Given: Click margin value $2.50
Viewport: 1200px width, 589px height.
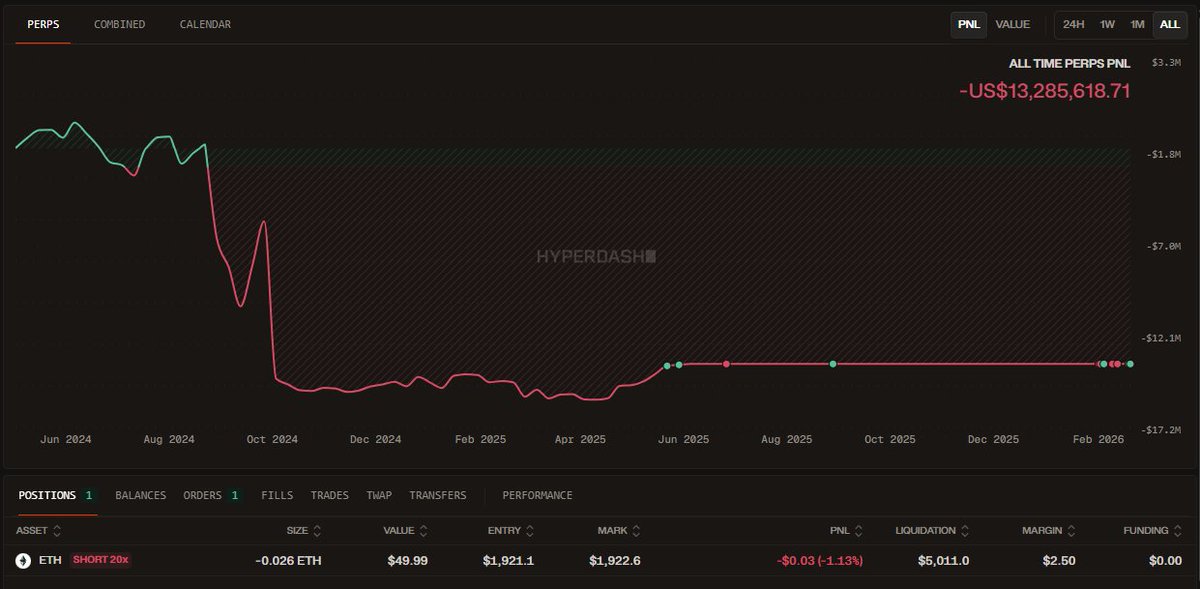Looking at the screenshot, I should coord(1058,561).
